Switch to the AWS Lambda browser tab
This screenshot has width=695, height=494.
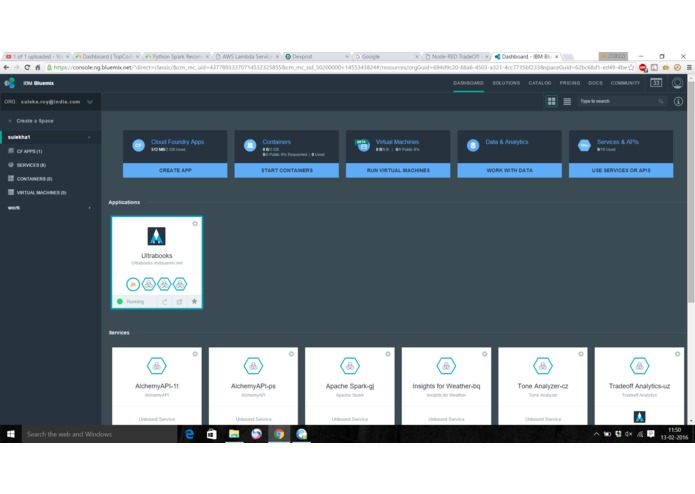click(246, 57)
